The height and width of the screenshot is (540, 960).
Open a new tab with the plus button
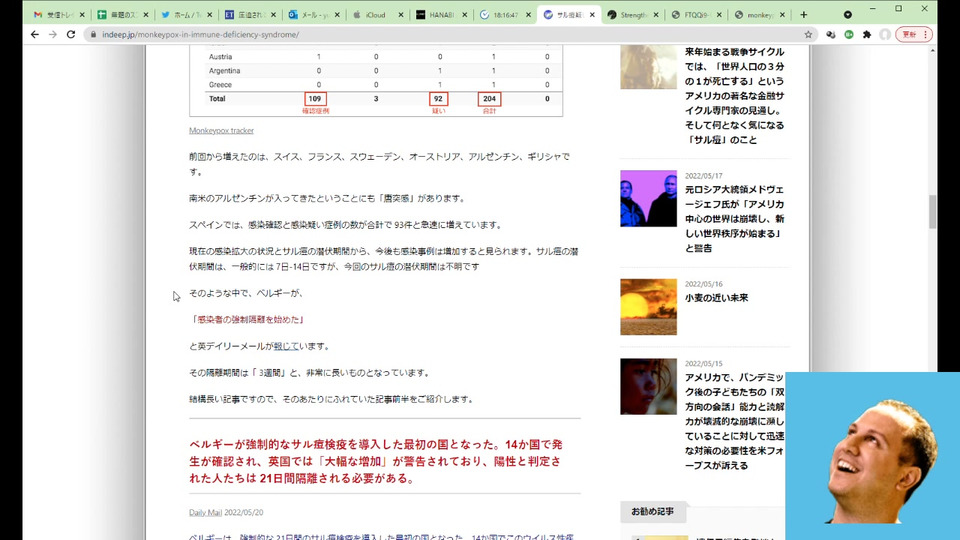click(803, 15)
